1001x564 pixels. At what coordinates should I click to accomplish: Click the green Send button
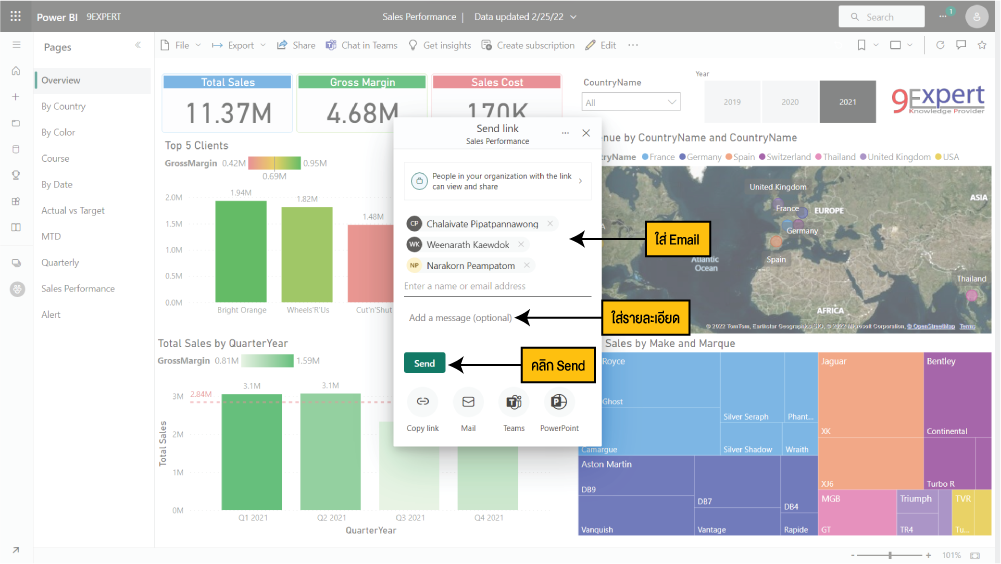point(424,363)
